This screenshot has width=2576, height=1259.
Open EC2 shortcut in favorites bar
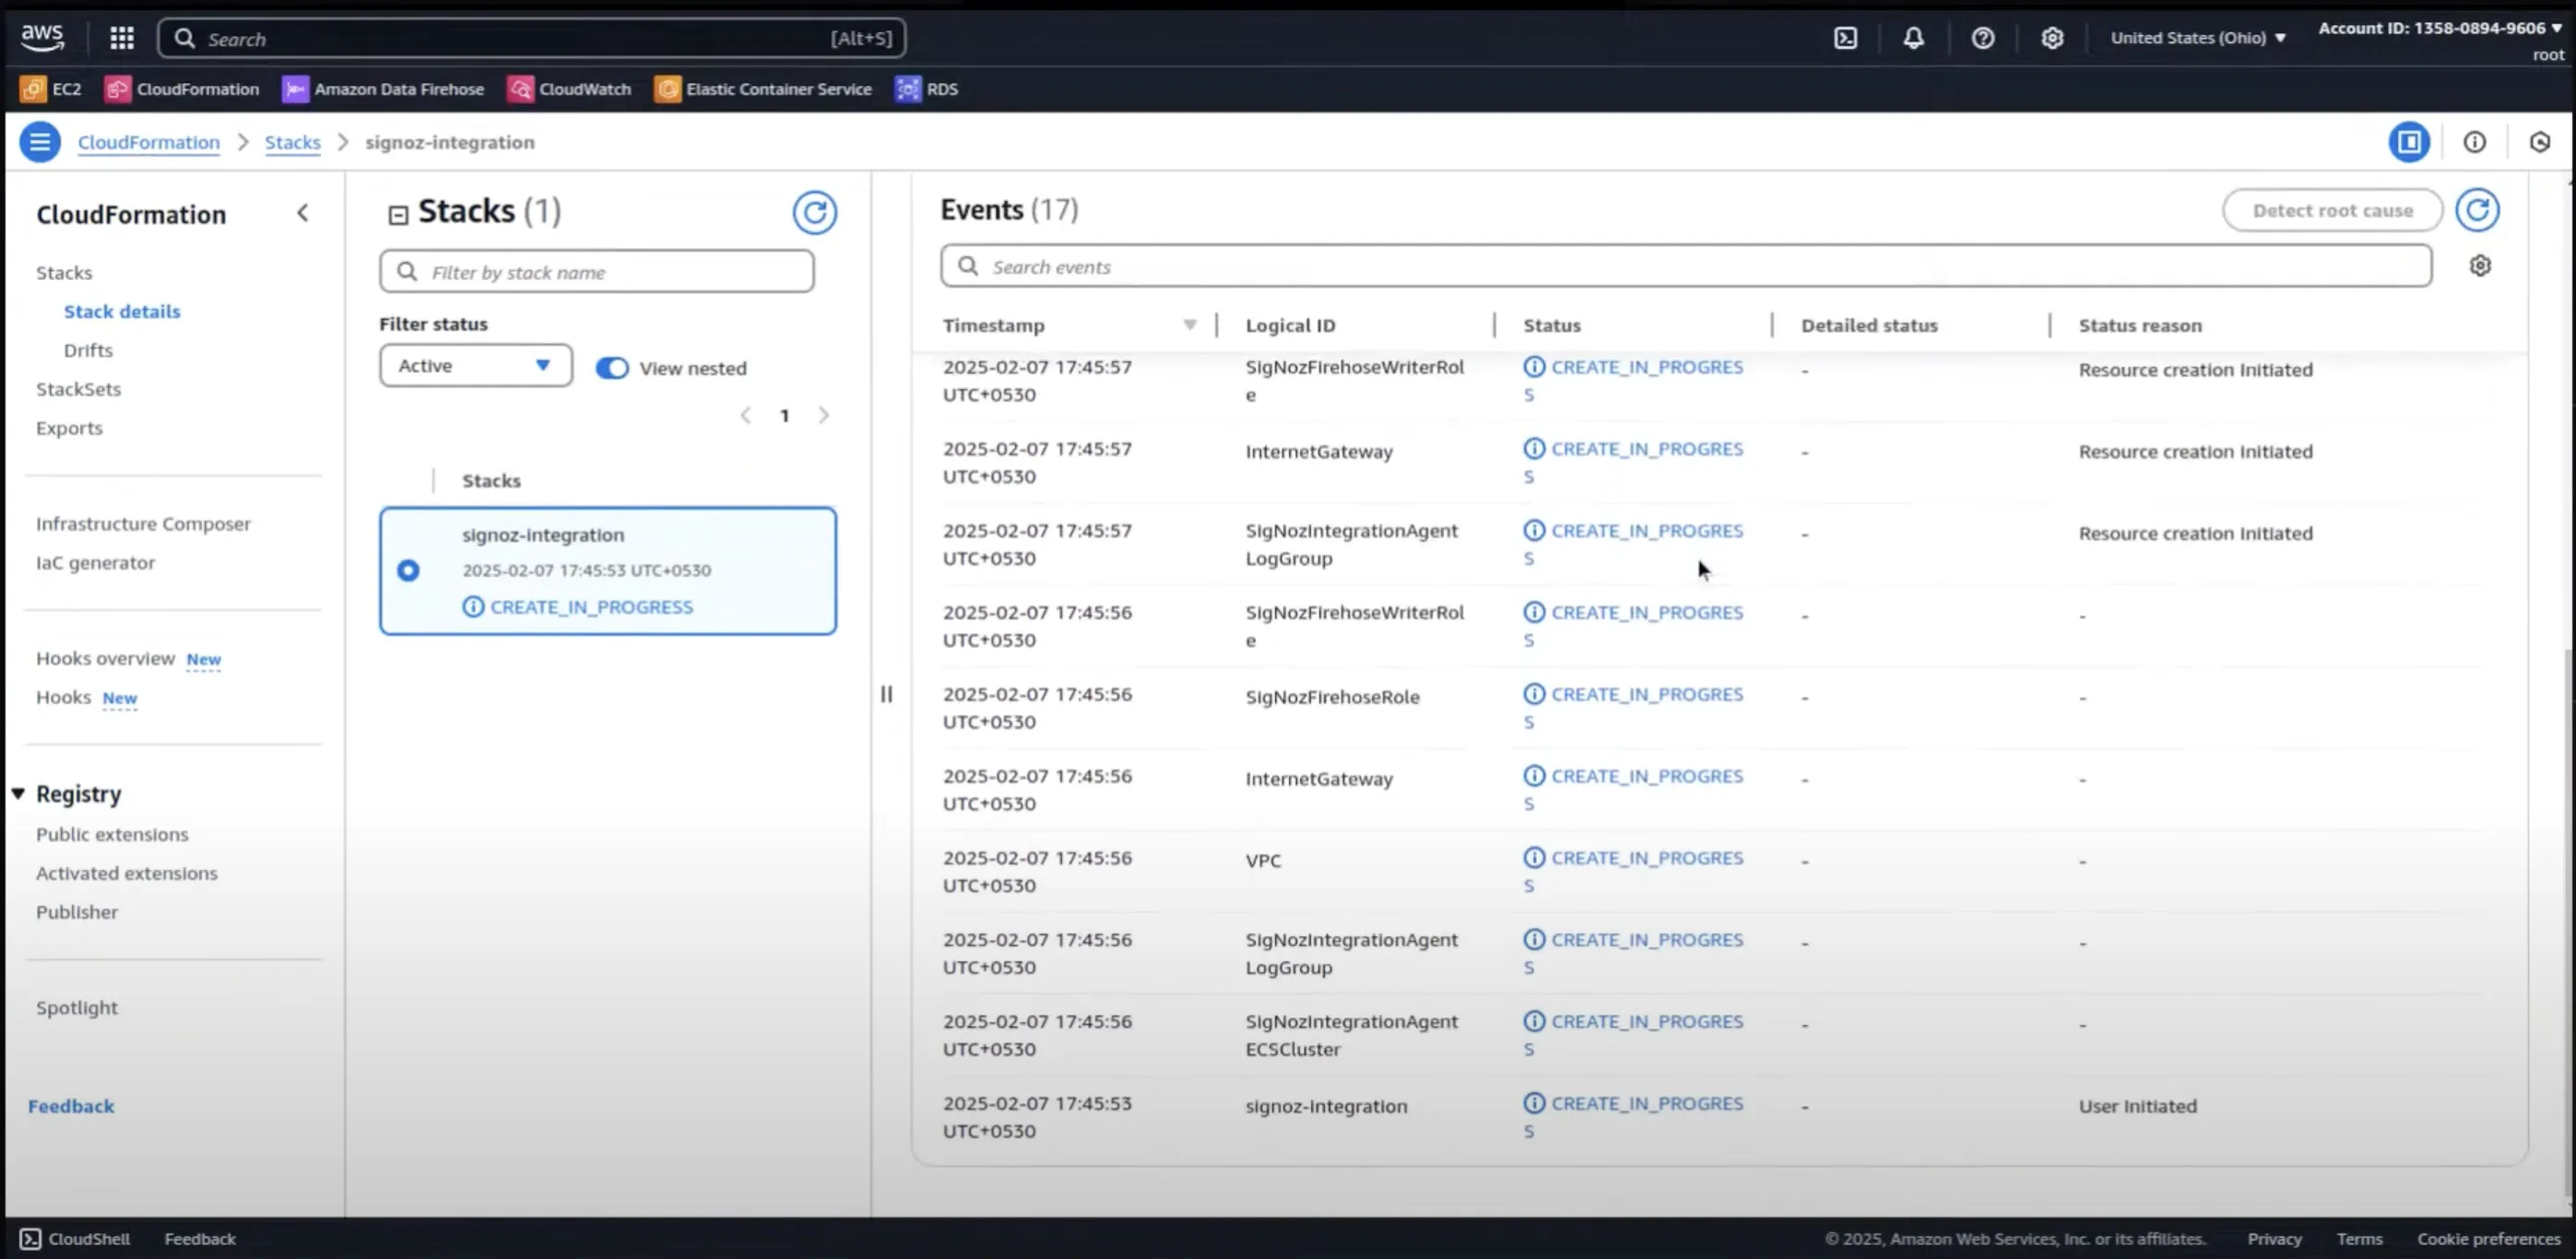tap(51, 89)
